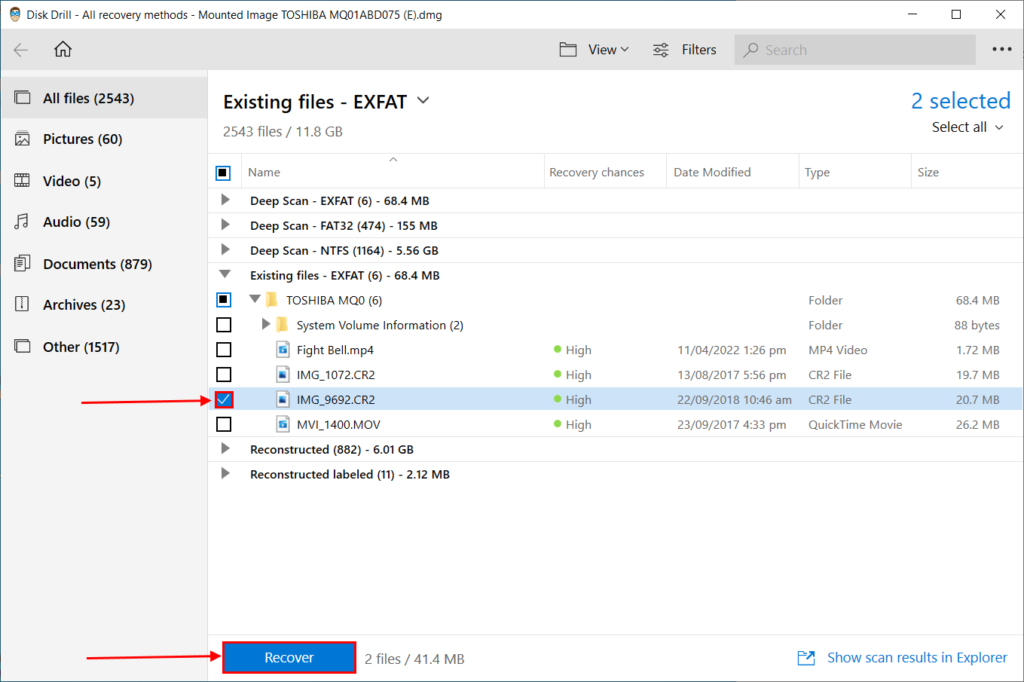1024x682 pixels.
Task: Check the Fight Bell.mp4 checkbox
Action: (x=224, y=349)
